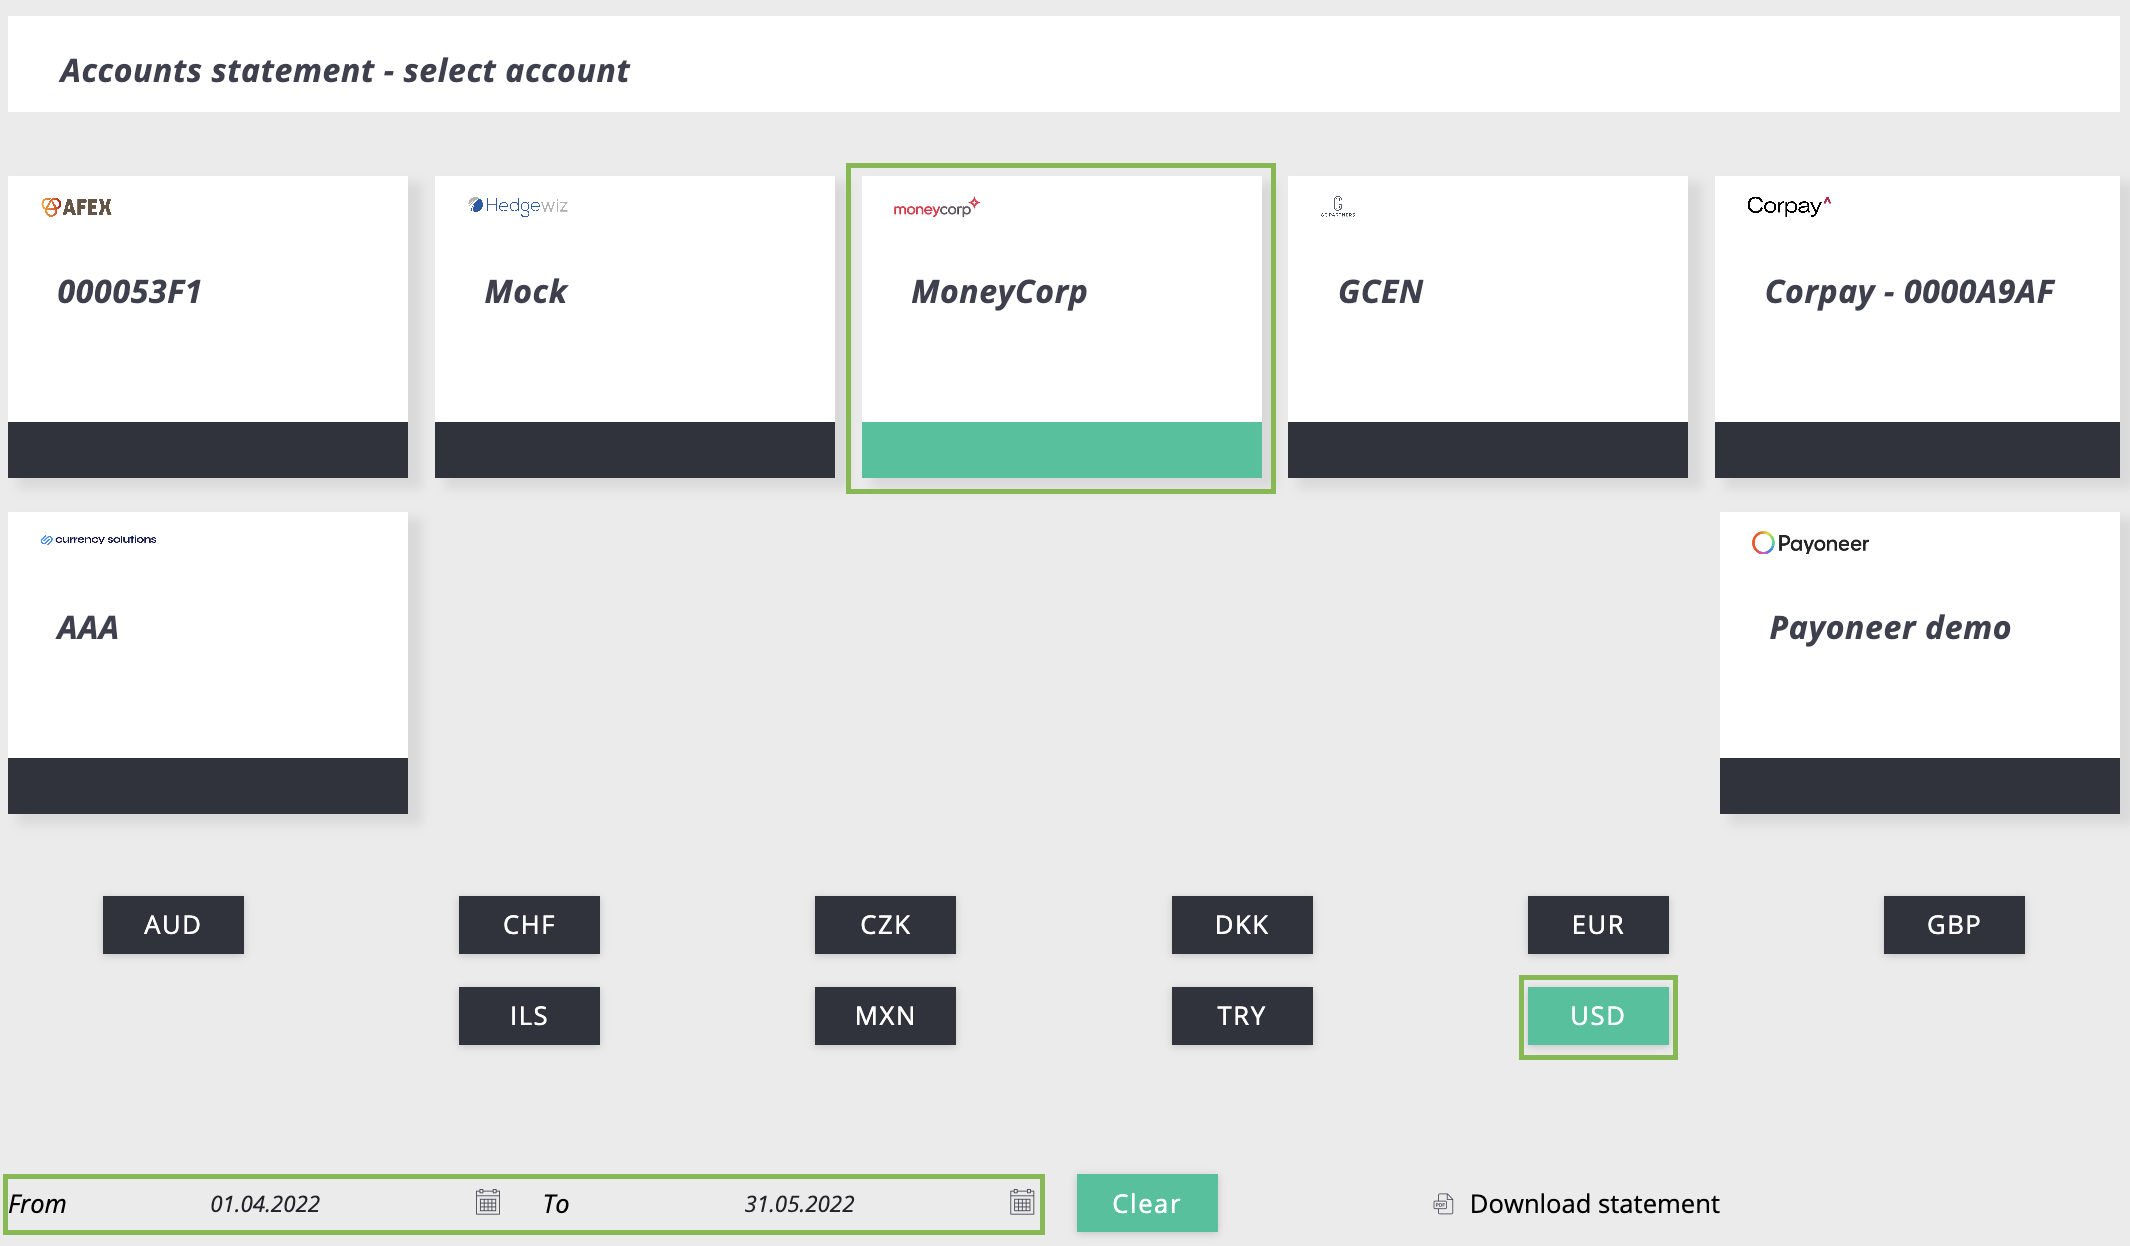Click the Download statement link
Image resolution: width=2130 pixels, height=1246 pixels.
coord(1594,1204)
